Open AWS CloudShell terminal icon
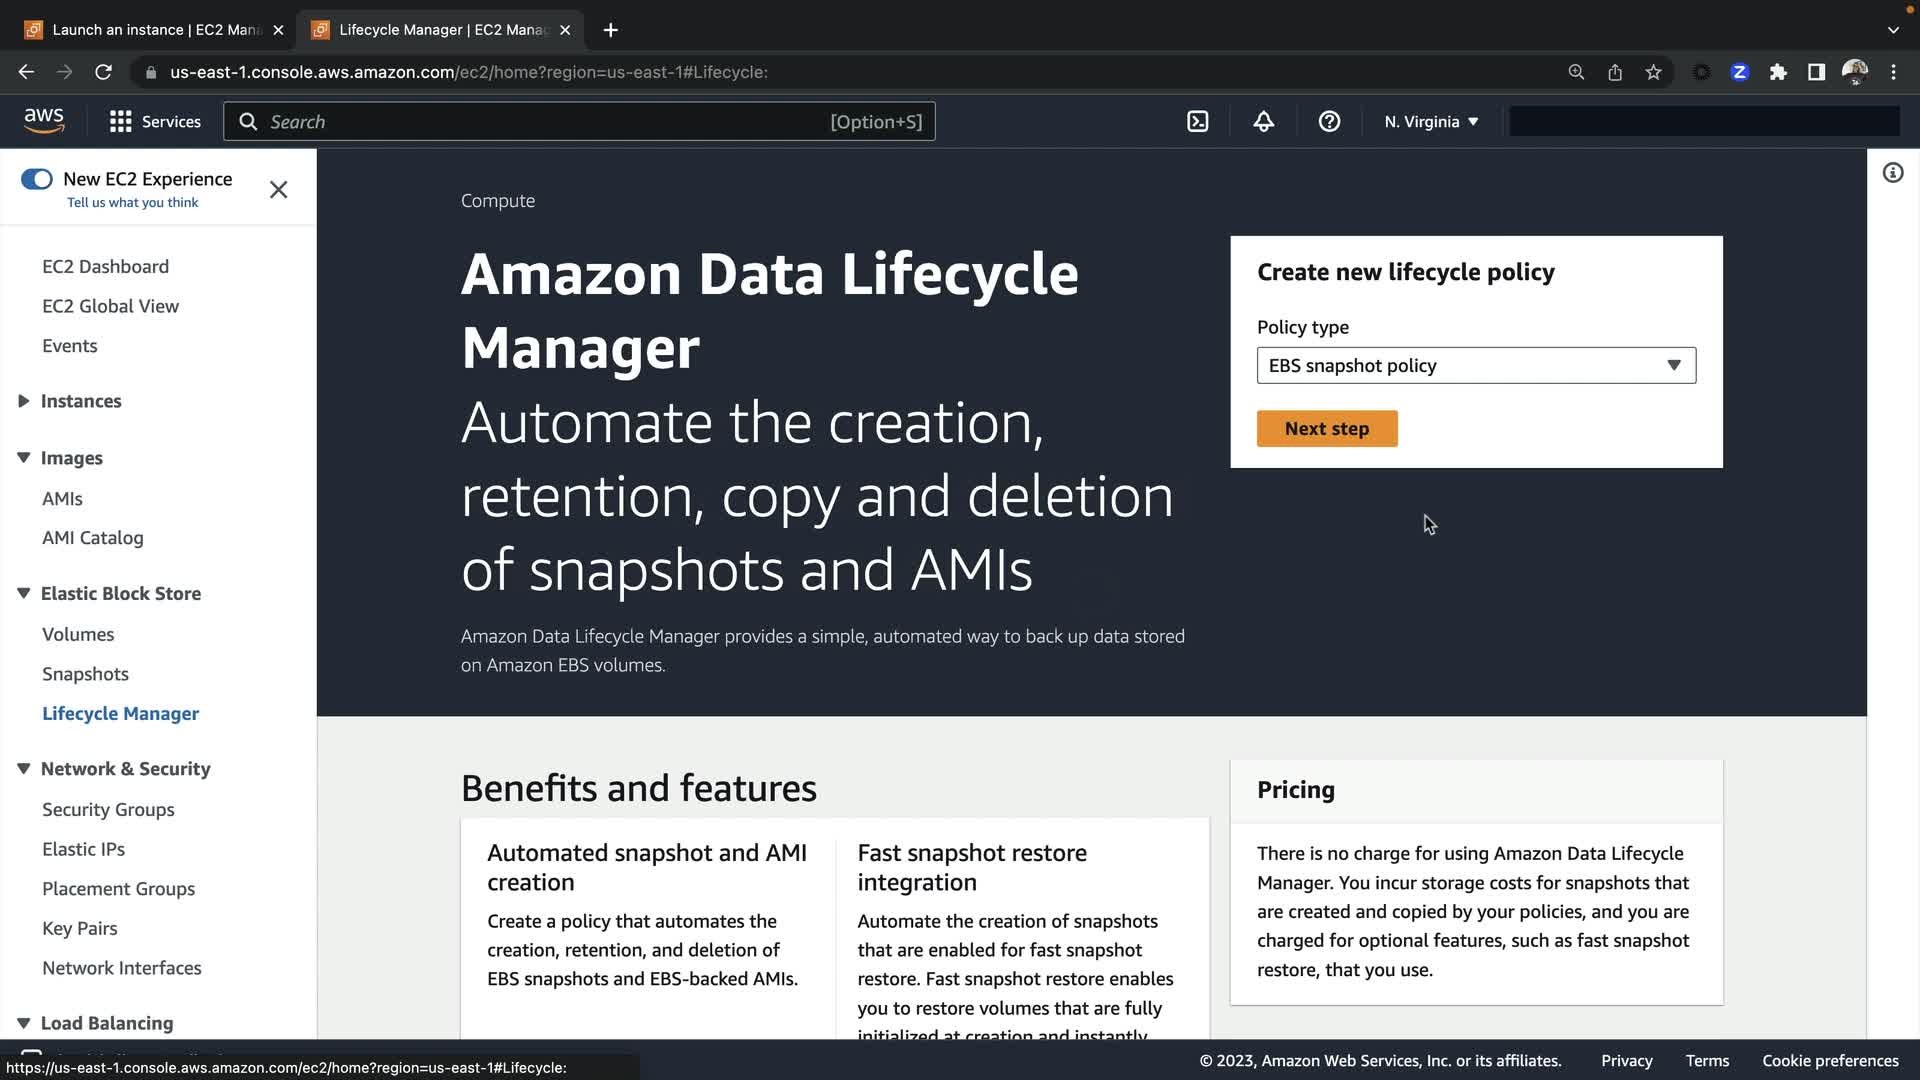This screenshot has width=1920, height=1080. (x=1197, y=121)
